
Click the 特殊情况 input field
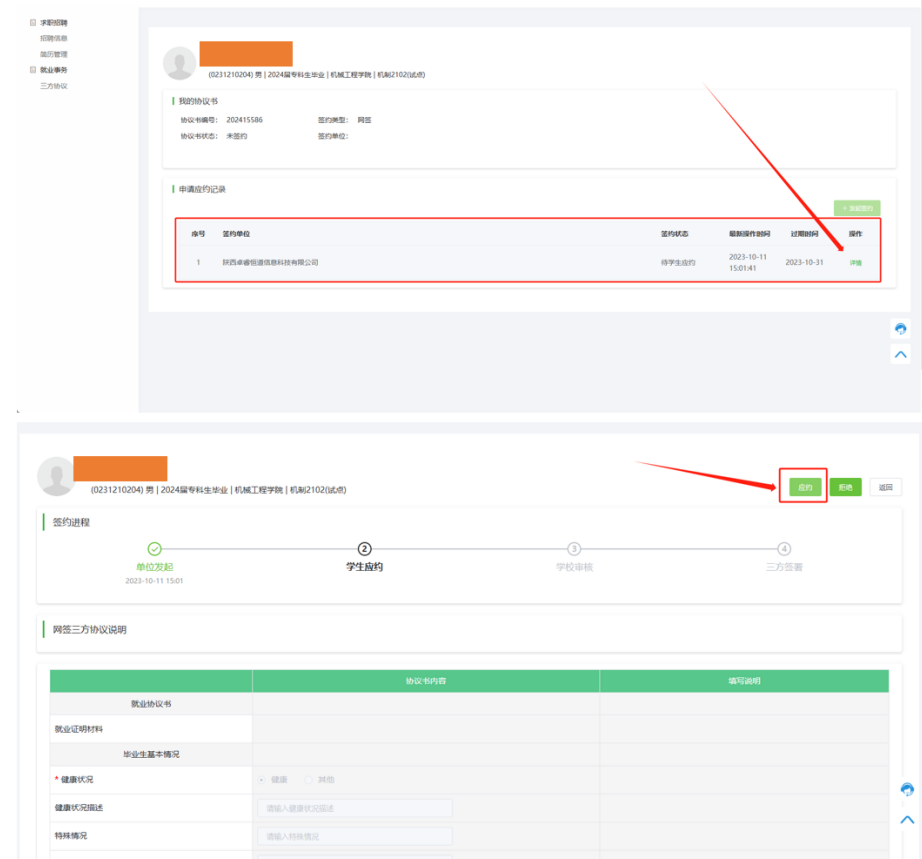(355, 836)
